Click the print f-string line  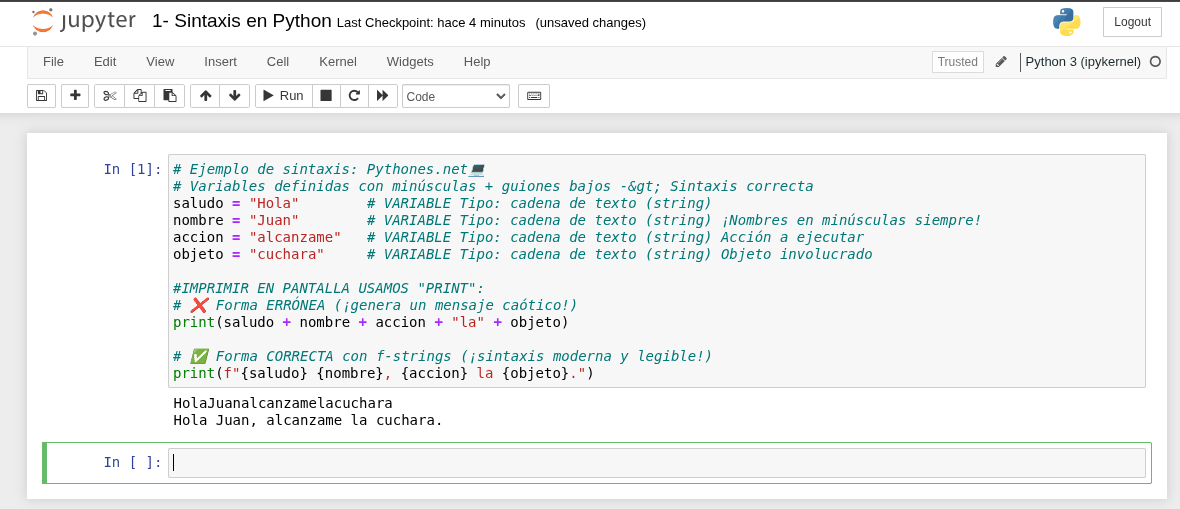383,373
